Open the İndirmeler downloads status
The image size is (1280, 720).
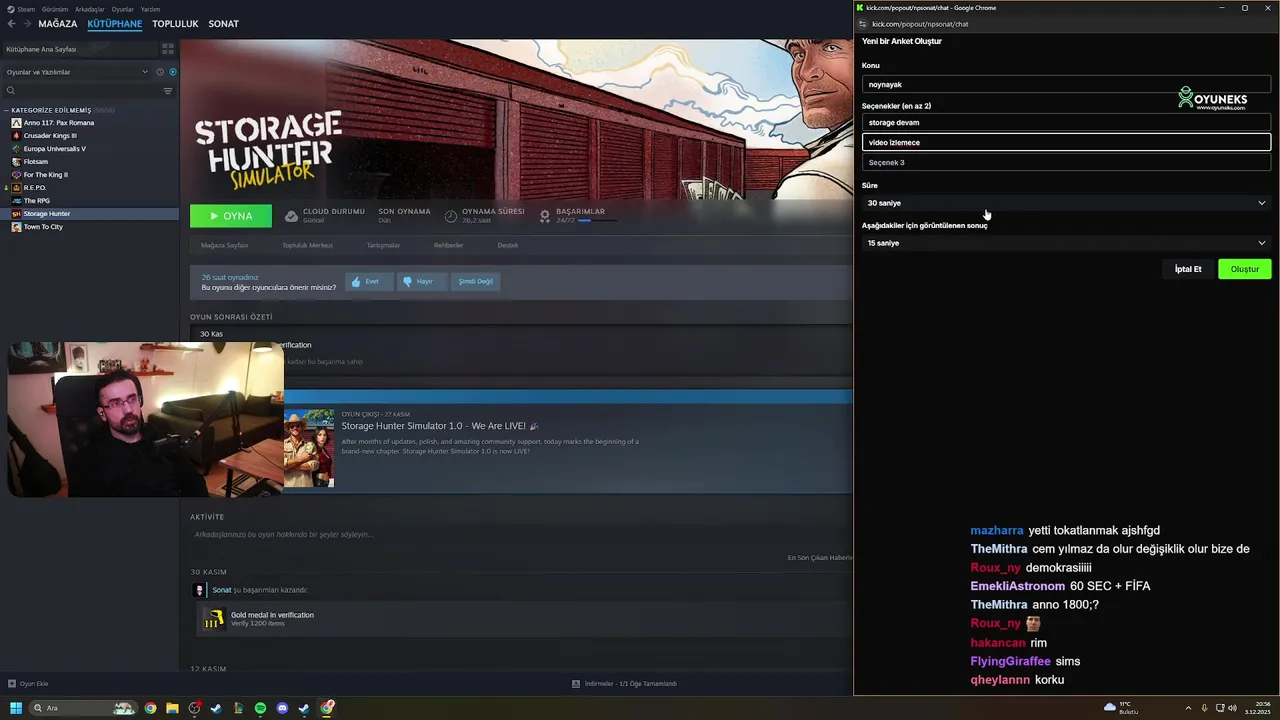(625, 684)
